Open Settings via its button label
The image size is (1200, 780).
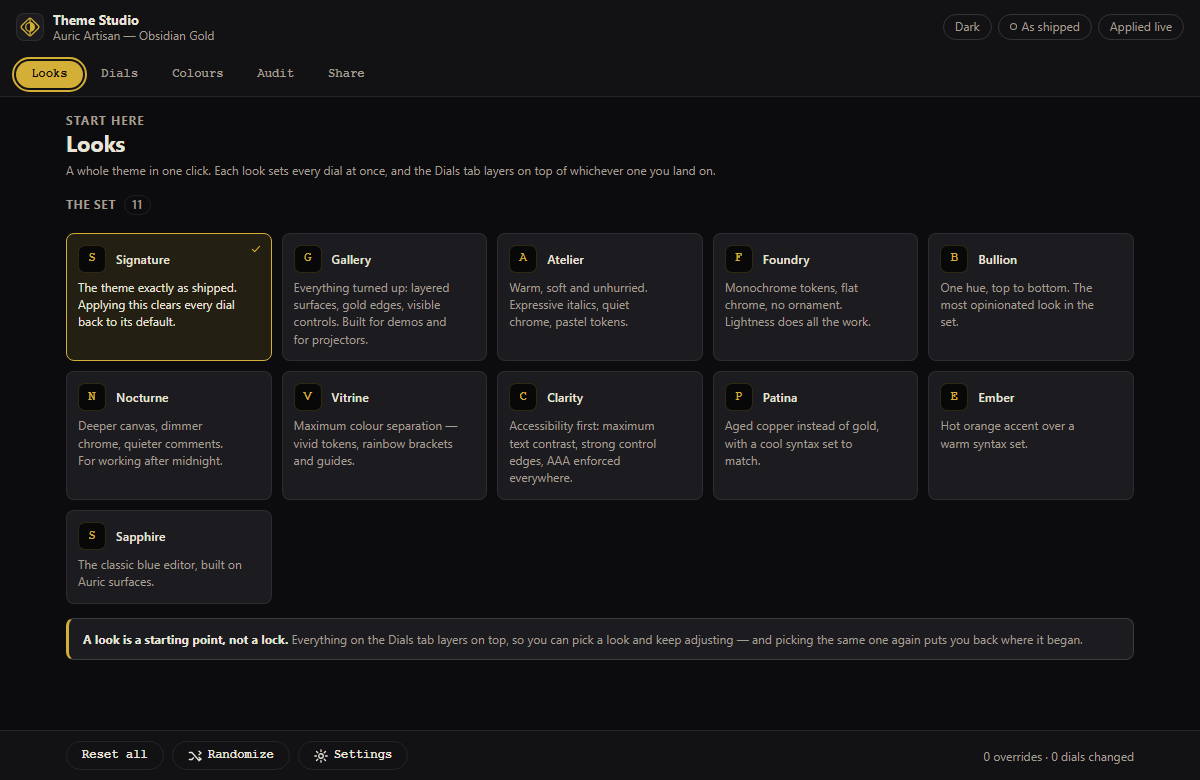click(x=363, y=755)
